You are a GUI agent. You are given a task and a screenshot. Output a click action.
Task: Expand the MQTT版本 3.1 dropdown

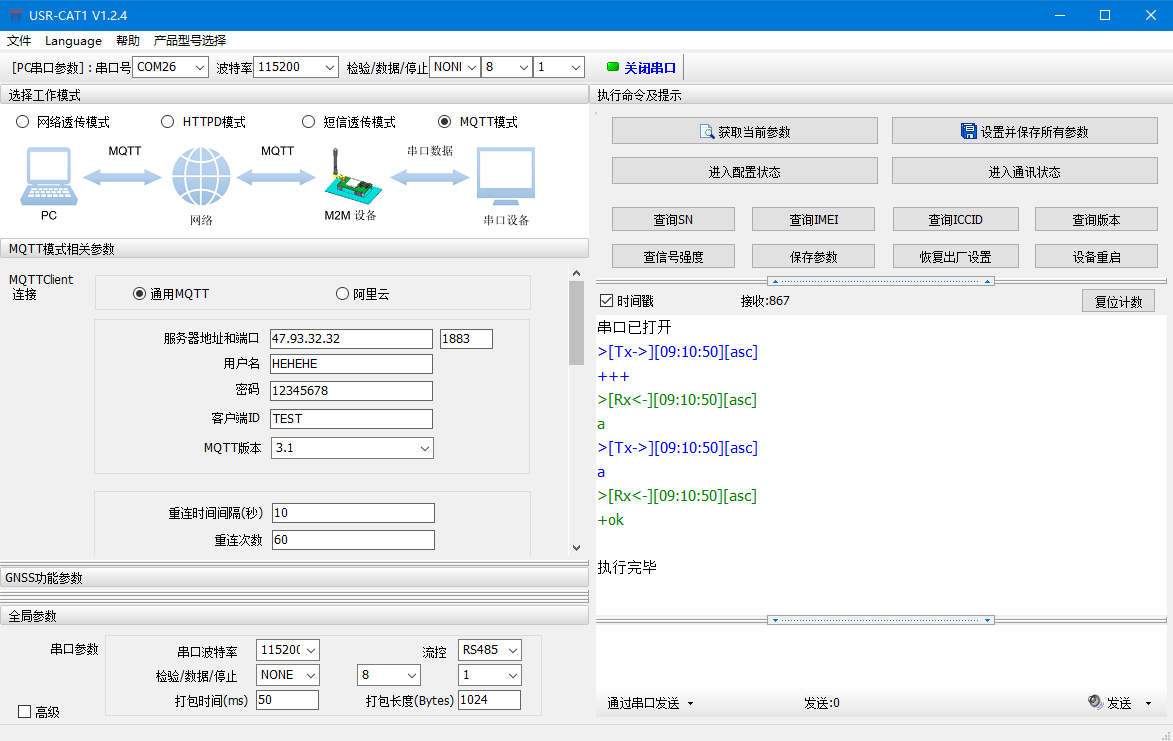tap(425, 448)
